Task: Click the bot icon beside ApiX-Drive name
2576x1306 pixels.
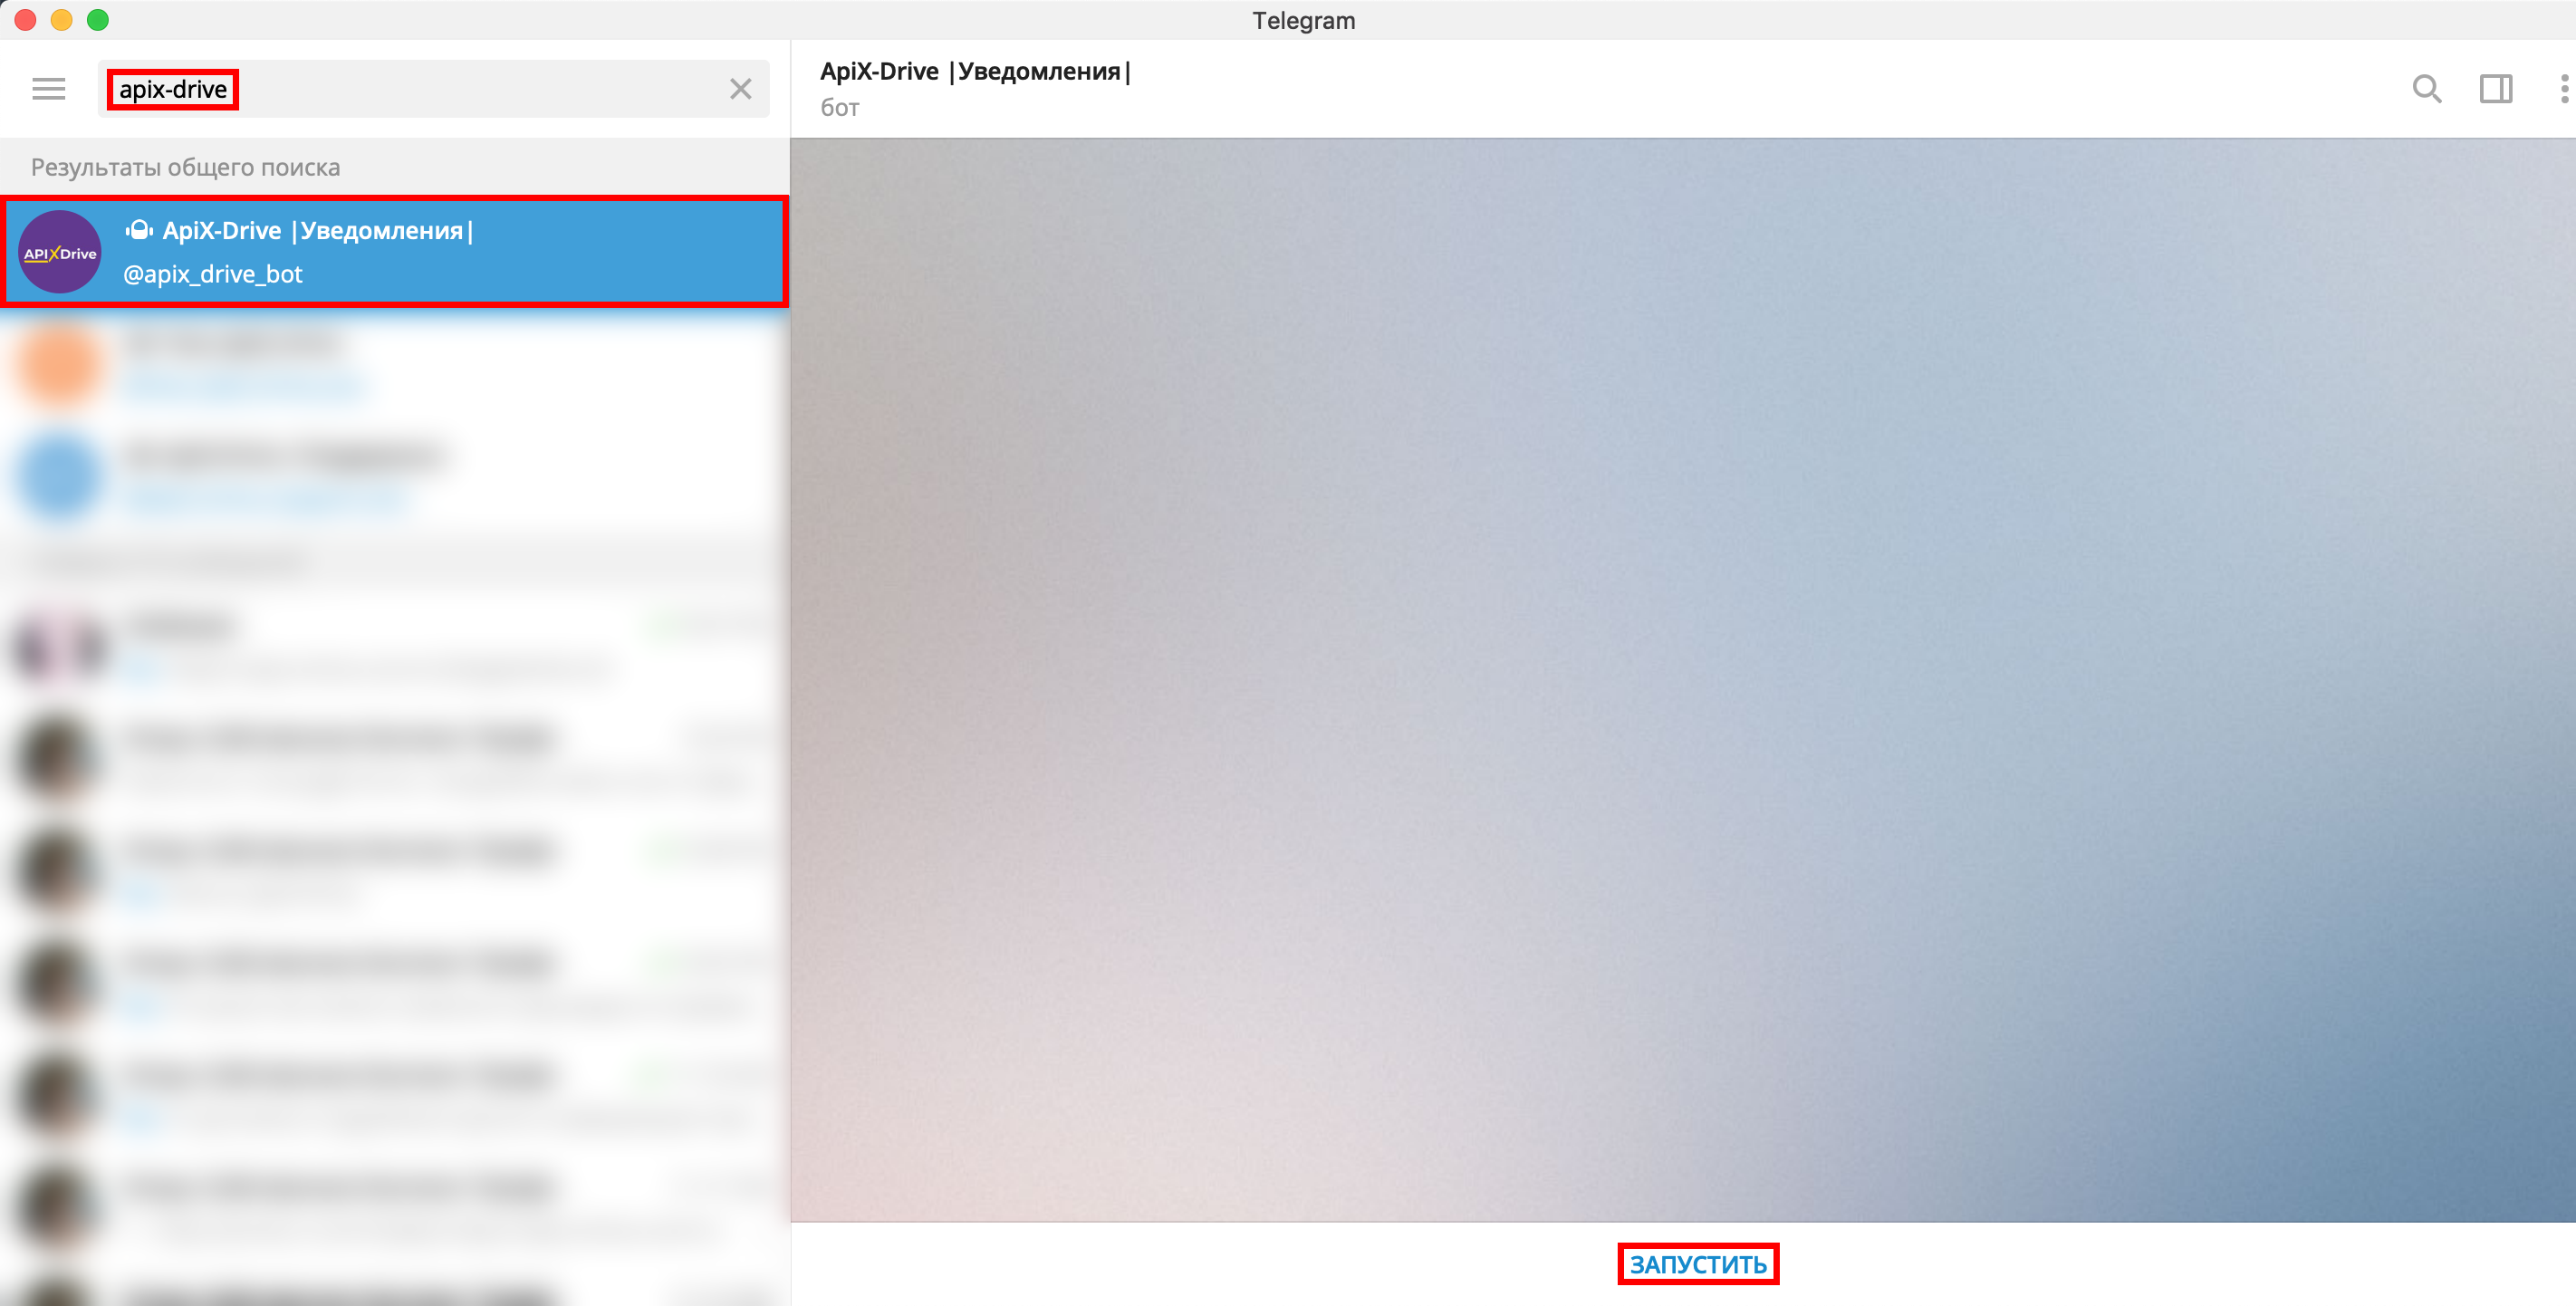Action: pos(139,230)
